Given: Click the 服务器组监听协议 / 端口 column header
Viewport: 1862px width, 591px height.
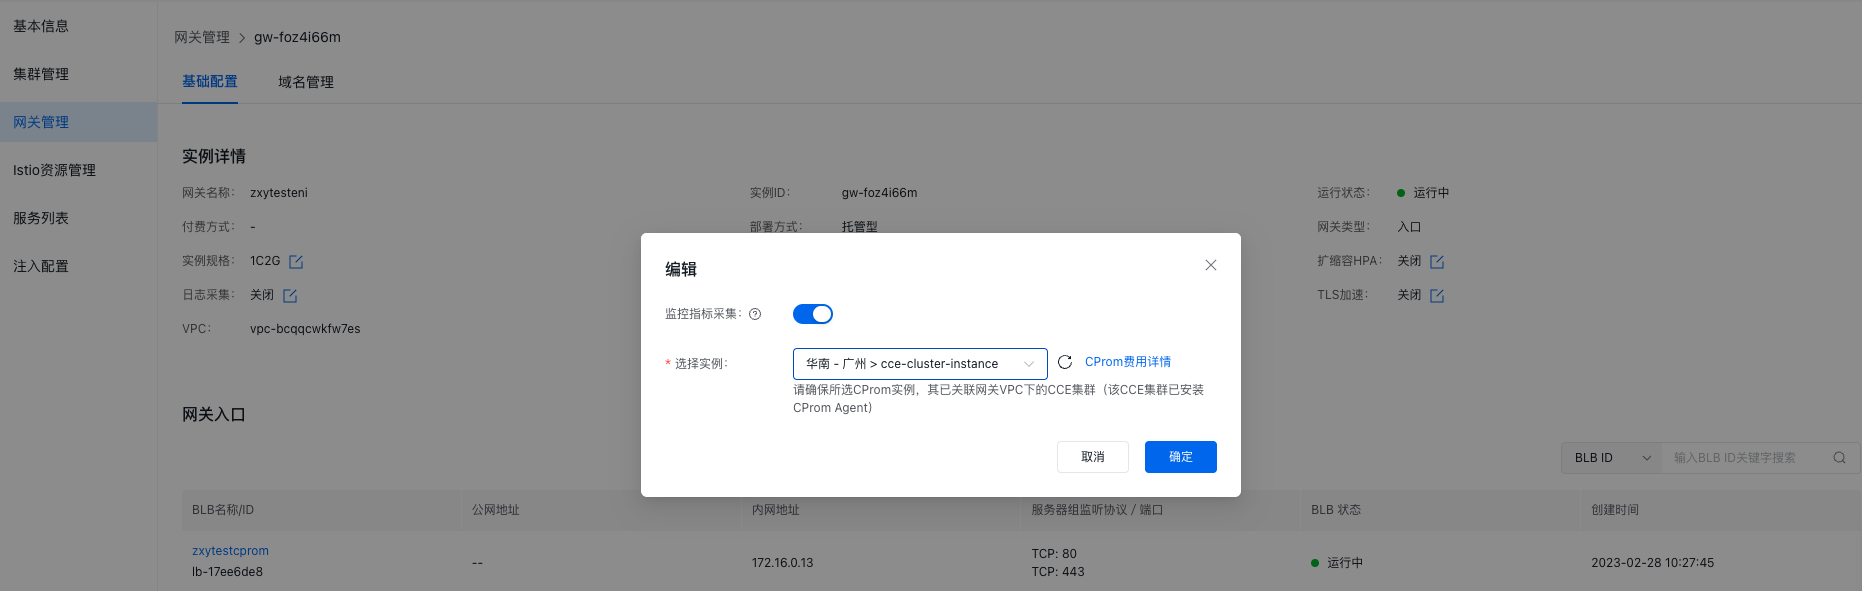Looking at the screenshot, I should [x=1097, y=510].
